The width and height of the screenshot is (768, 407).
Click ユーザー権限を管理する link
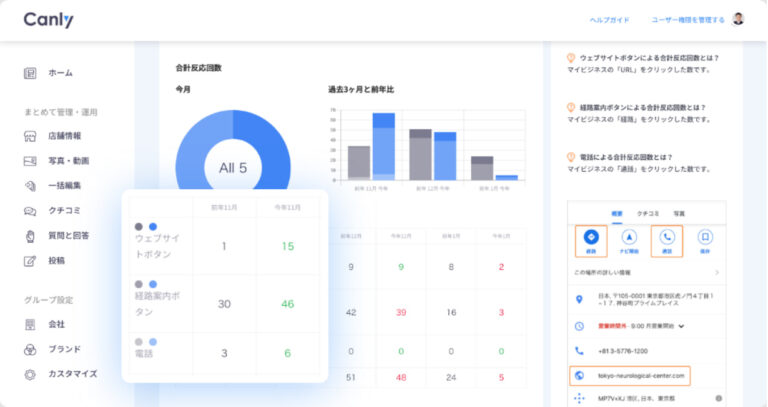(x=688, y=20)
